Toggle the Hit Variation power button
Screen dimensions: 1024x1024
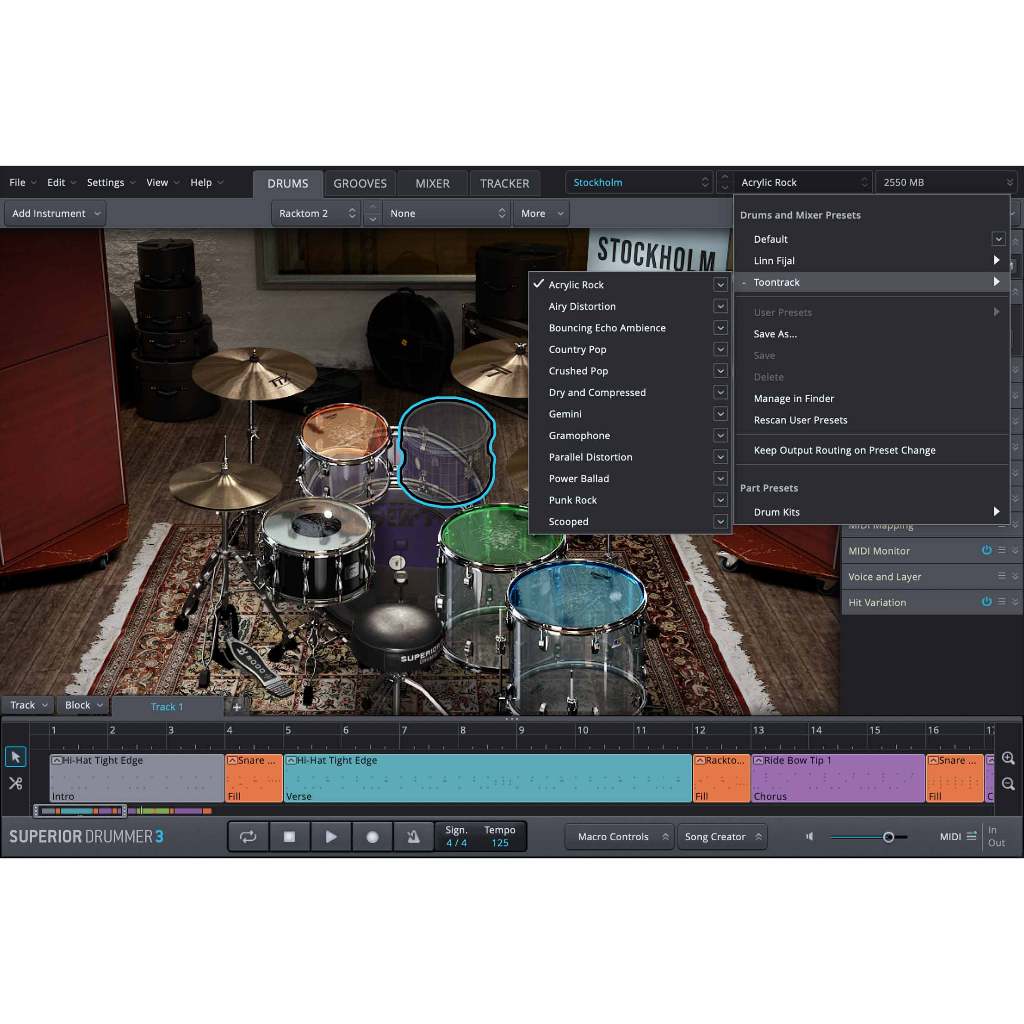tap(986, 602)
